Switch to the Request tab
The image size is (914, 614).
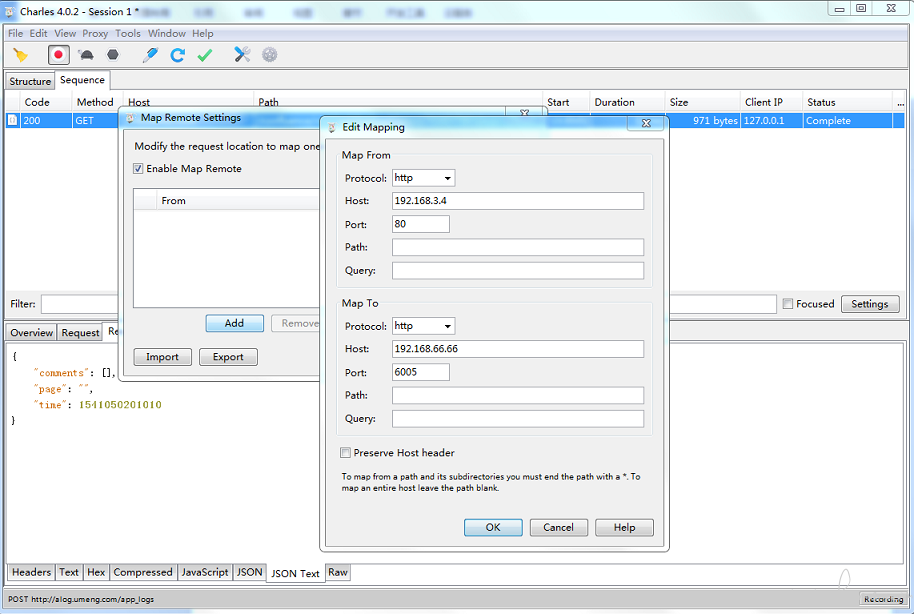pyautogui.click(x=80, y=332)
